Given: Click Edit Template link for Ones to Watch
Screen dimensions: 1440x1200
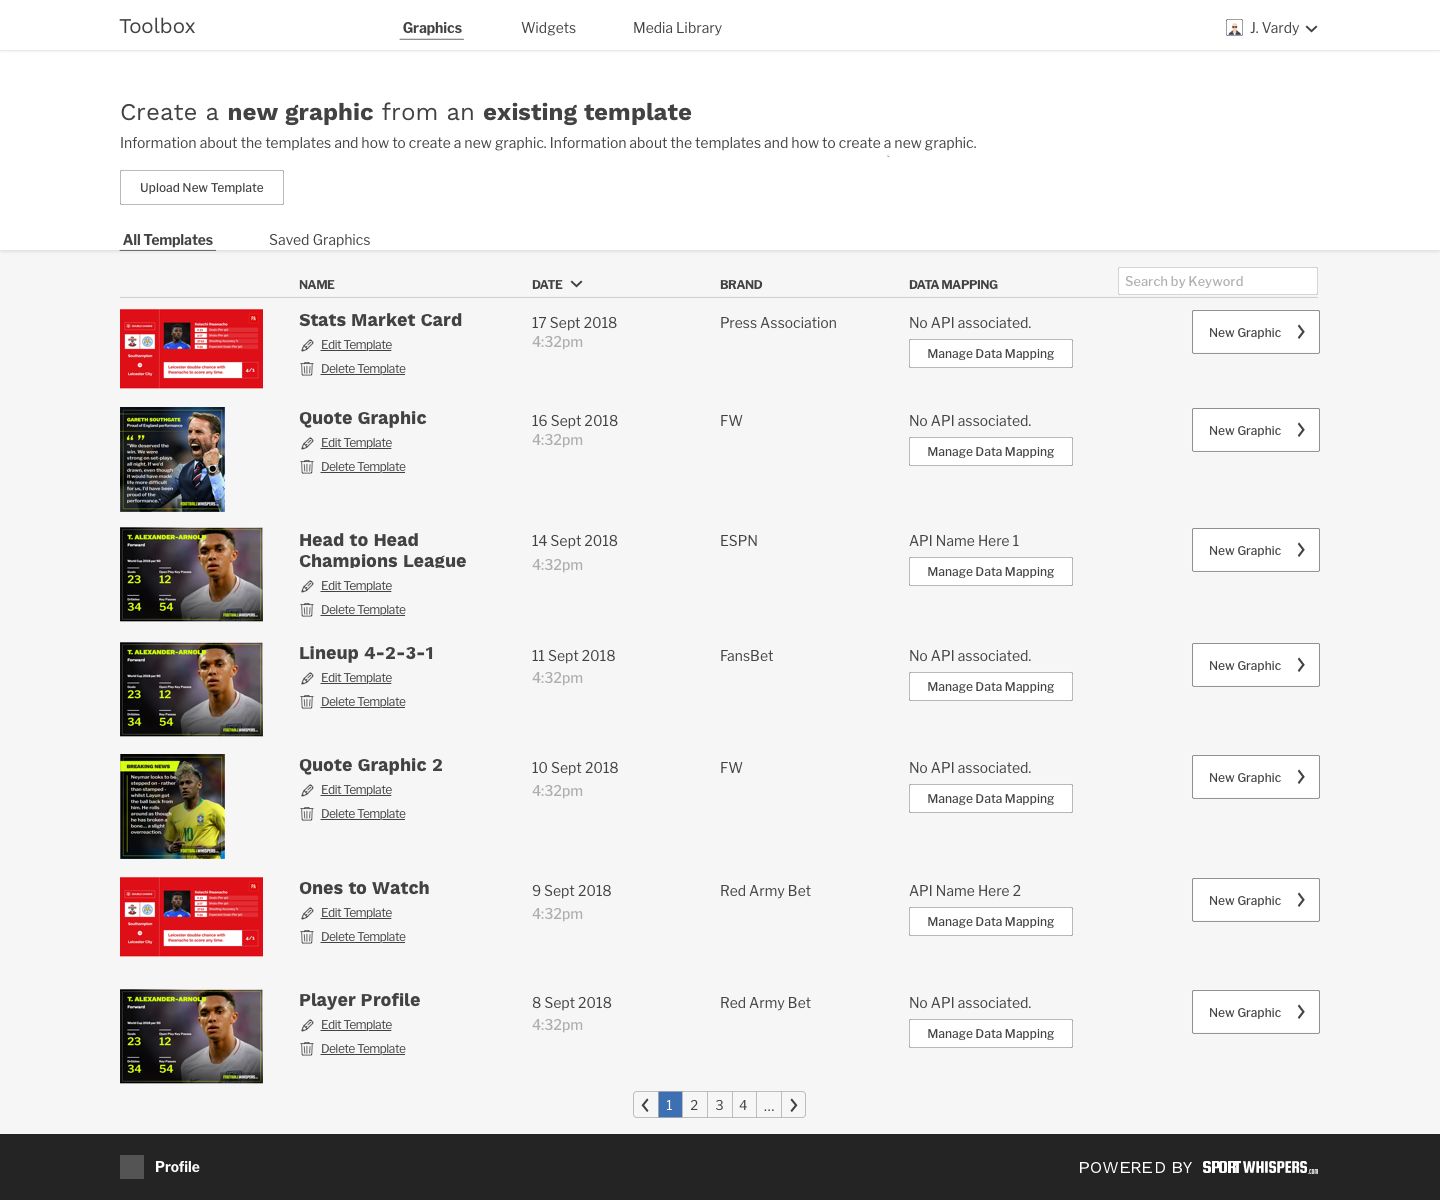Looking at the screenshot, I should [356, 913].
